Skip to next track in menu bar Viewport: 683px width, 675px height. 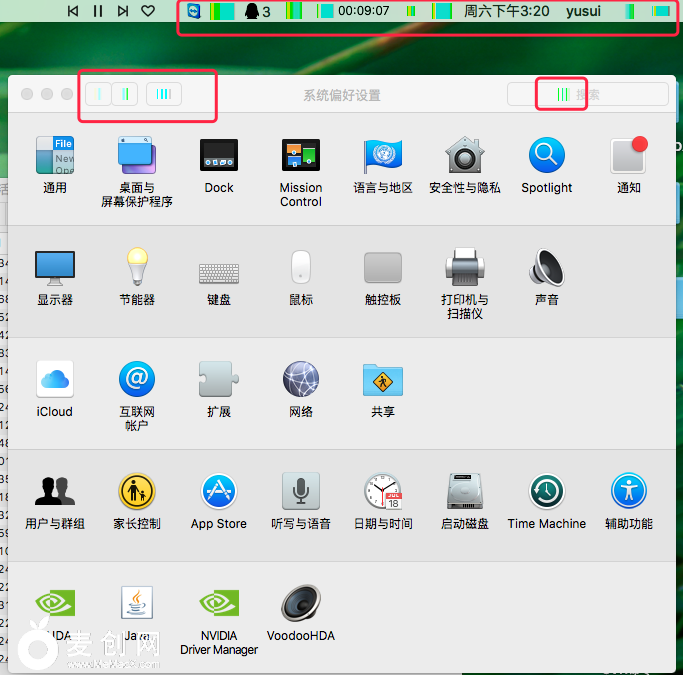pyautogui.click(x=123, y=11)
